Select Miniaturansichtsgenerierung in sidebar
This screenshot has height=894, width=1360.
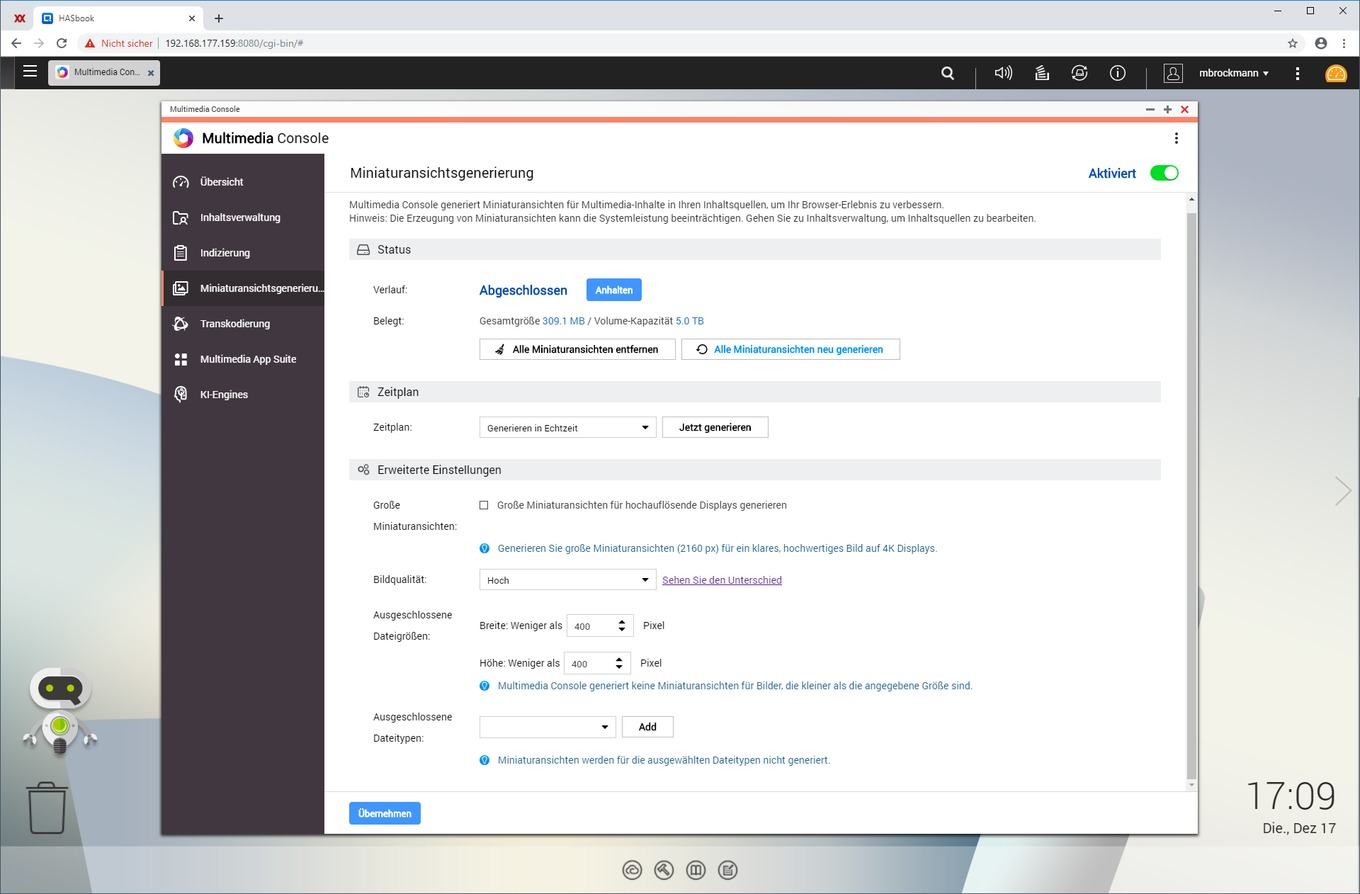pyautogui.click(x=243, y=288)
